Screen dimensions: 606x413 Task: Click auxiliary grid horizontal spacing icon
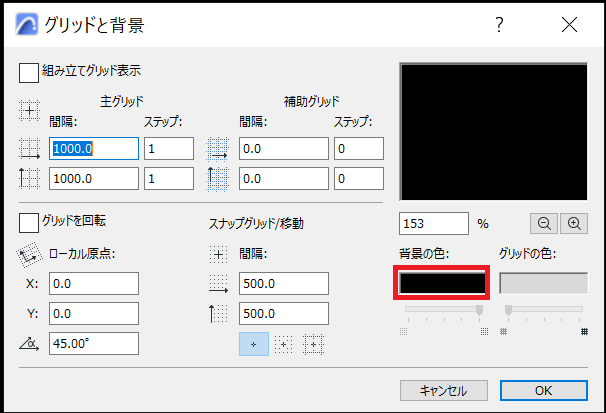[218, 149]
